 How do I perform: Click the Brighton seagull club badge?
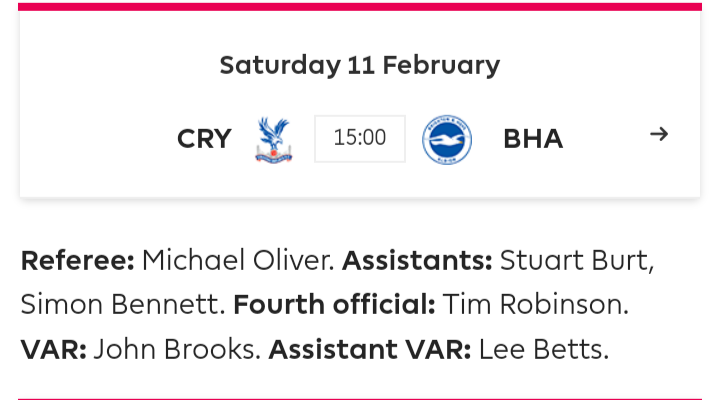pyautogui.click(x=447, y=140)
